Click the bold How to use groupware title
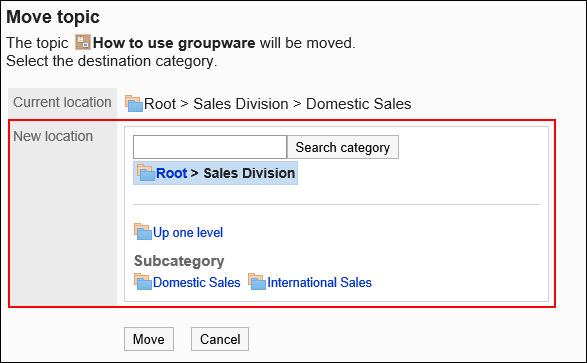Screen dimensions: 587x363 [174, 43]
